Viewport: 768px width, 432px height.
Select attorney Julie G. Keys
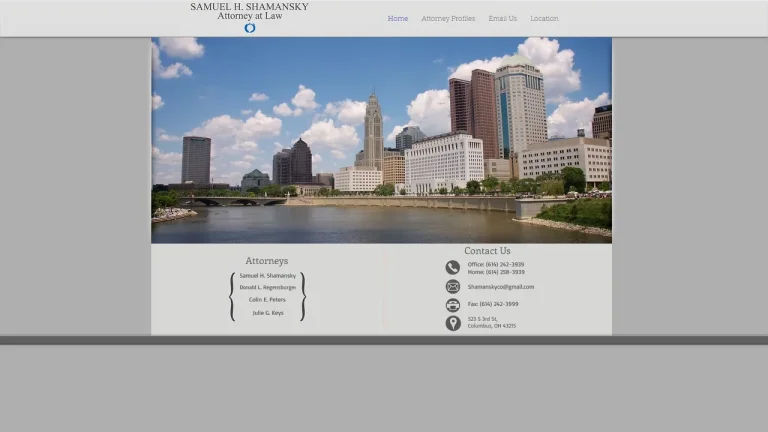(268, 313)
